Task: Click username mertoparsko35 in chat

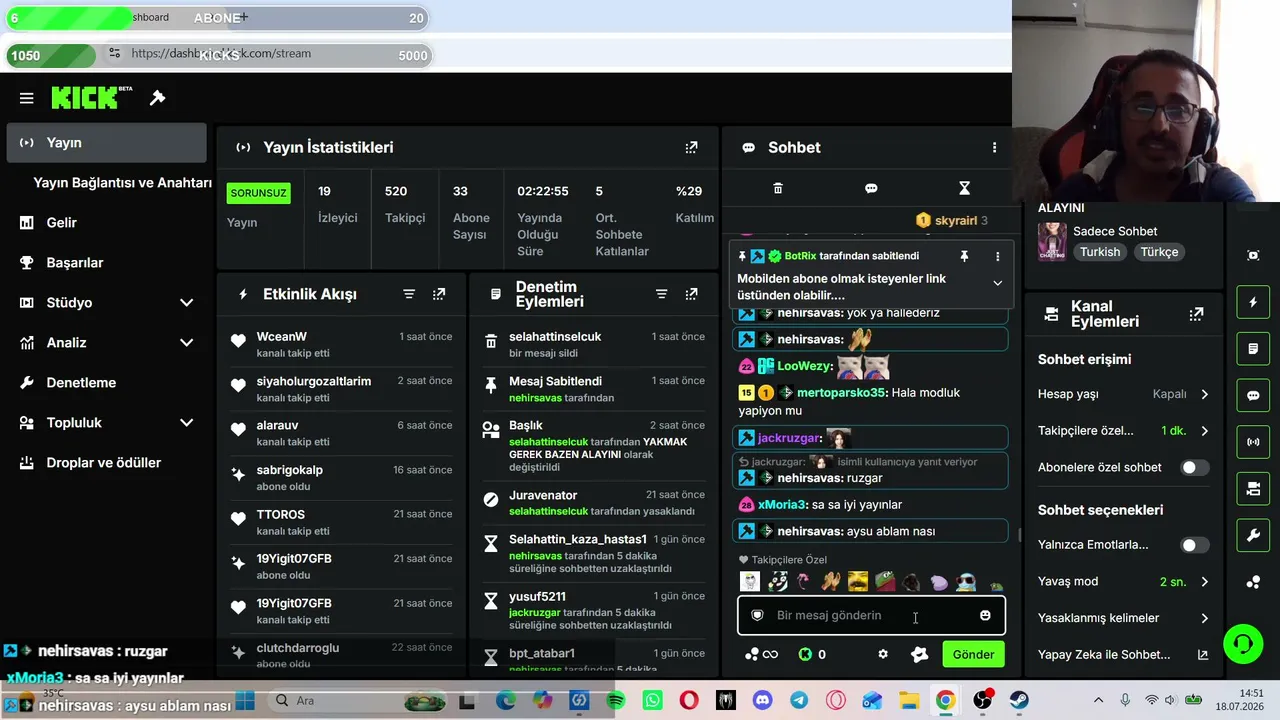Action: coord(841,393)
